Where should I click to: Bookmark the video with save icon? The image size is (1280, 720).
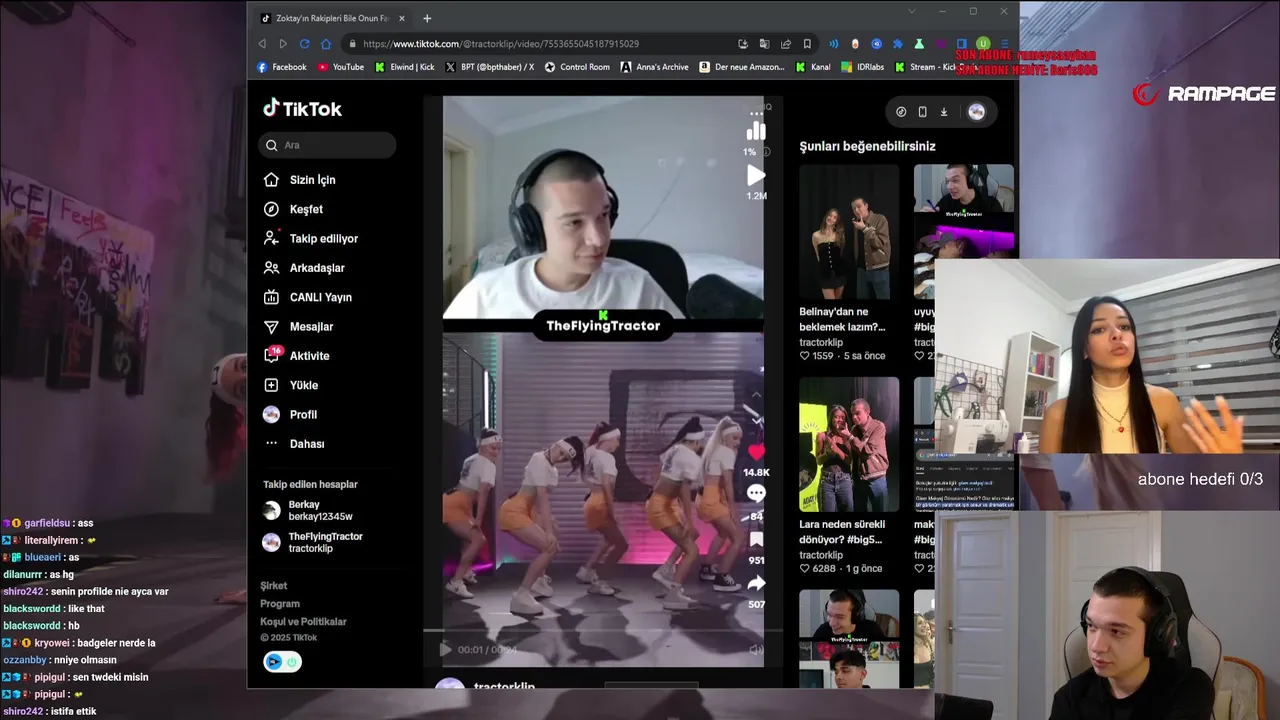point(756,540)
